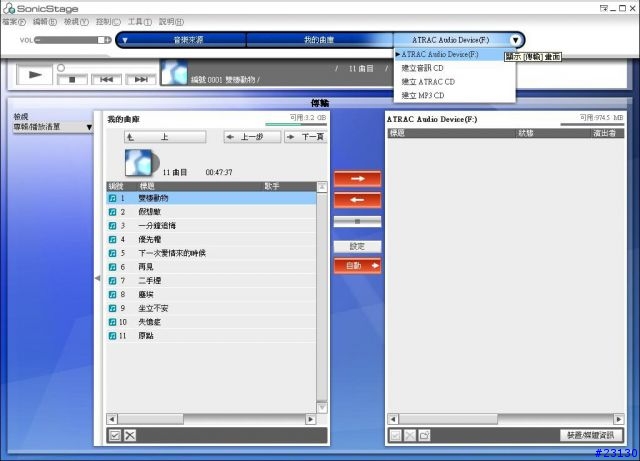Click library vertical scrollbar down arrow

click(x=322, y=408)
